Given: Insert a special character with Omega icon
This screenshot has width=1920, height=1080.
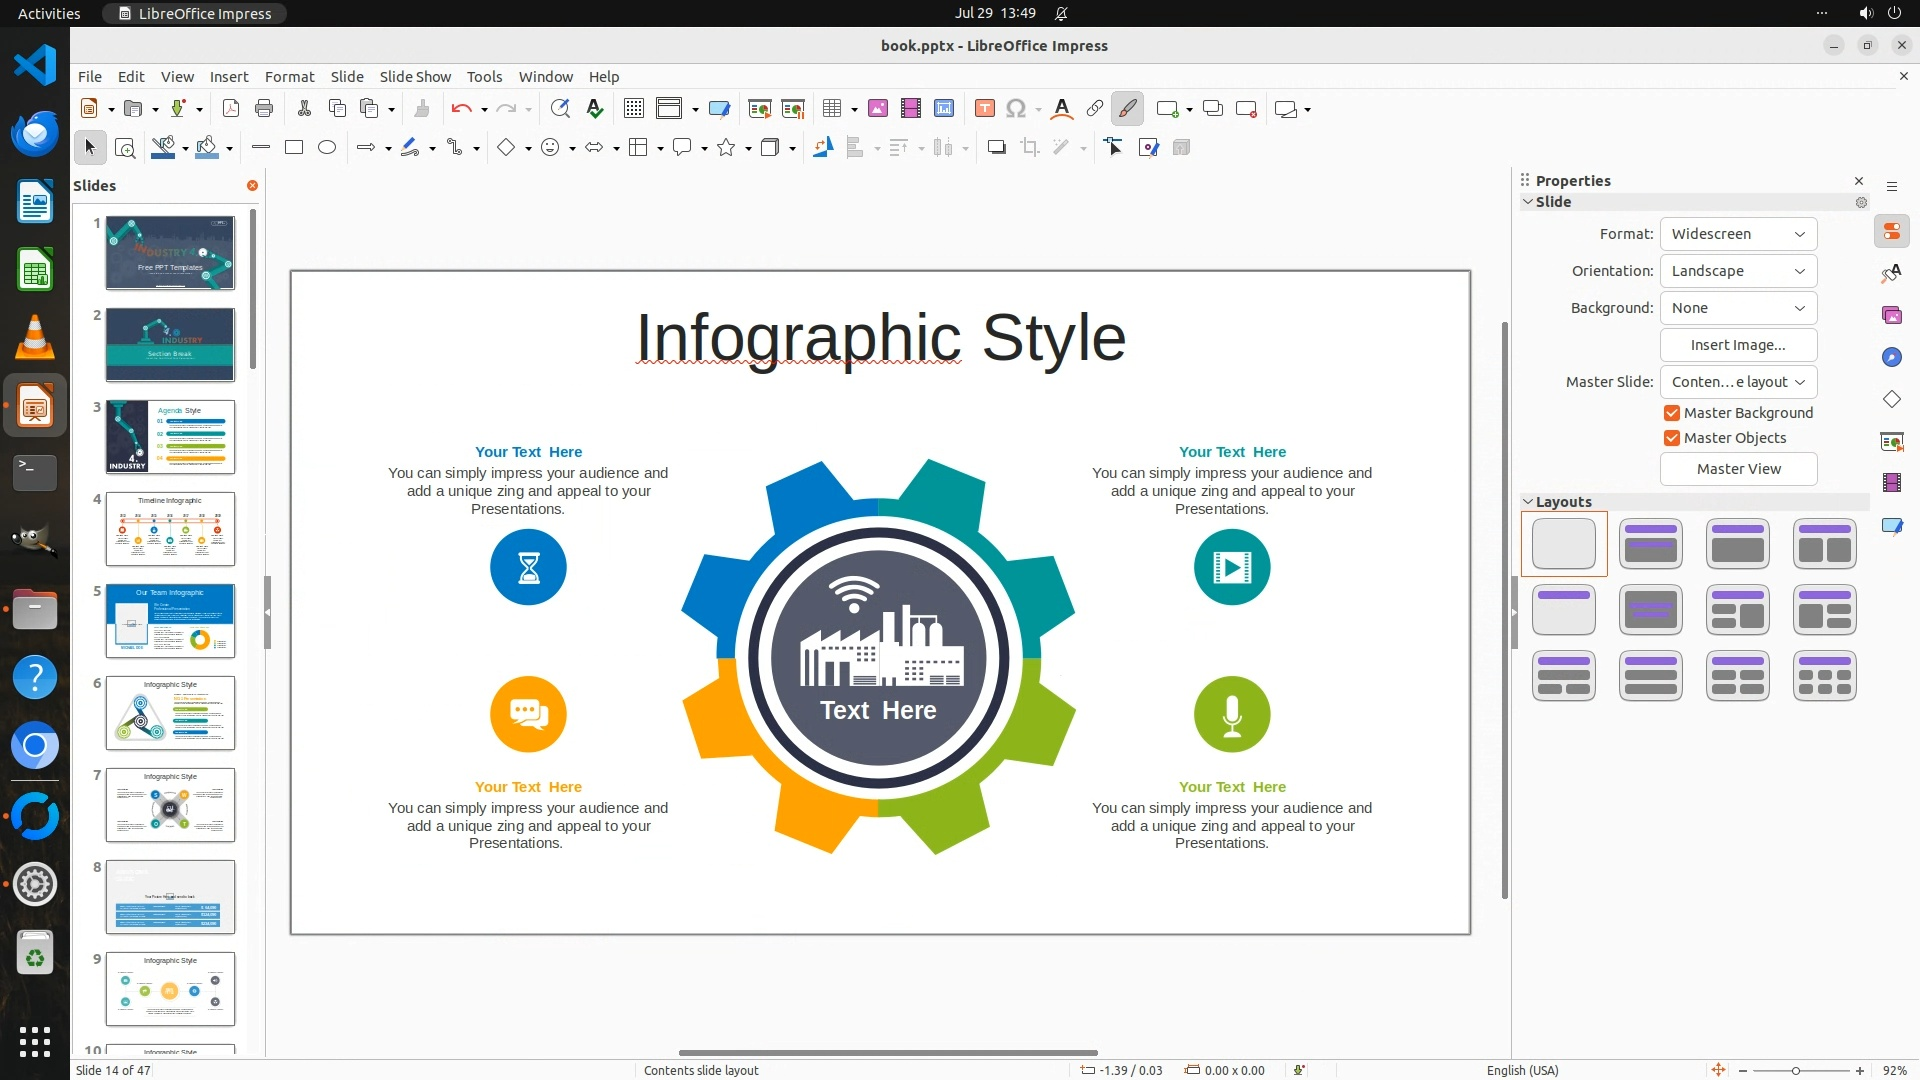Looking at the screenshot, I should (x=1016, y=109).
